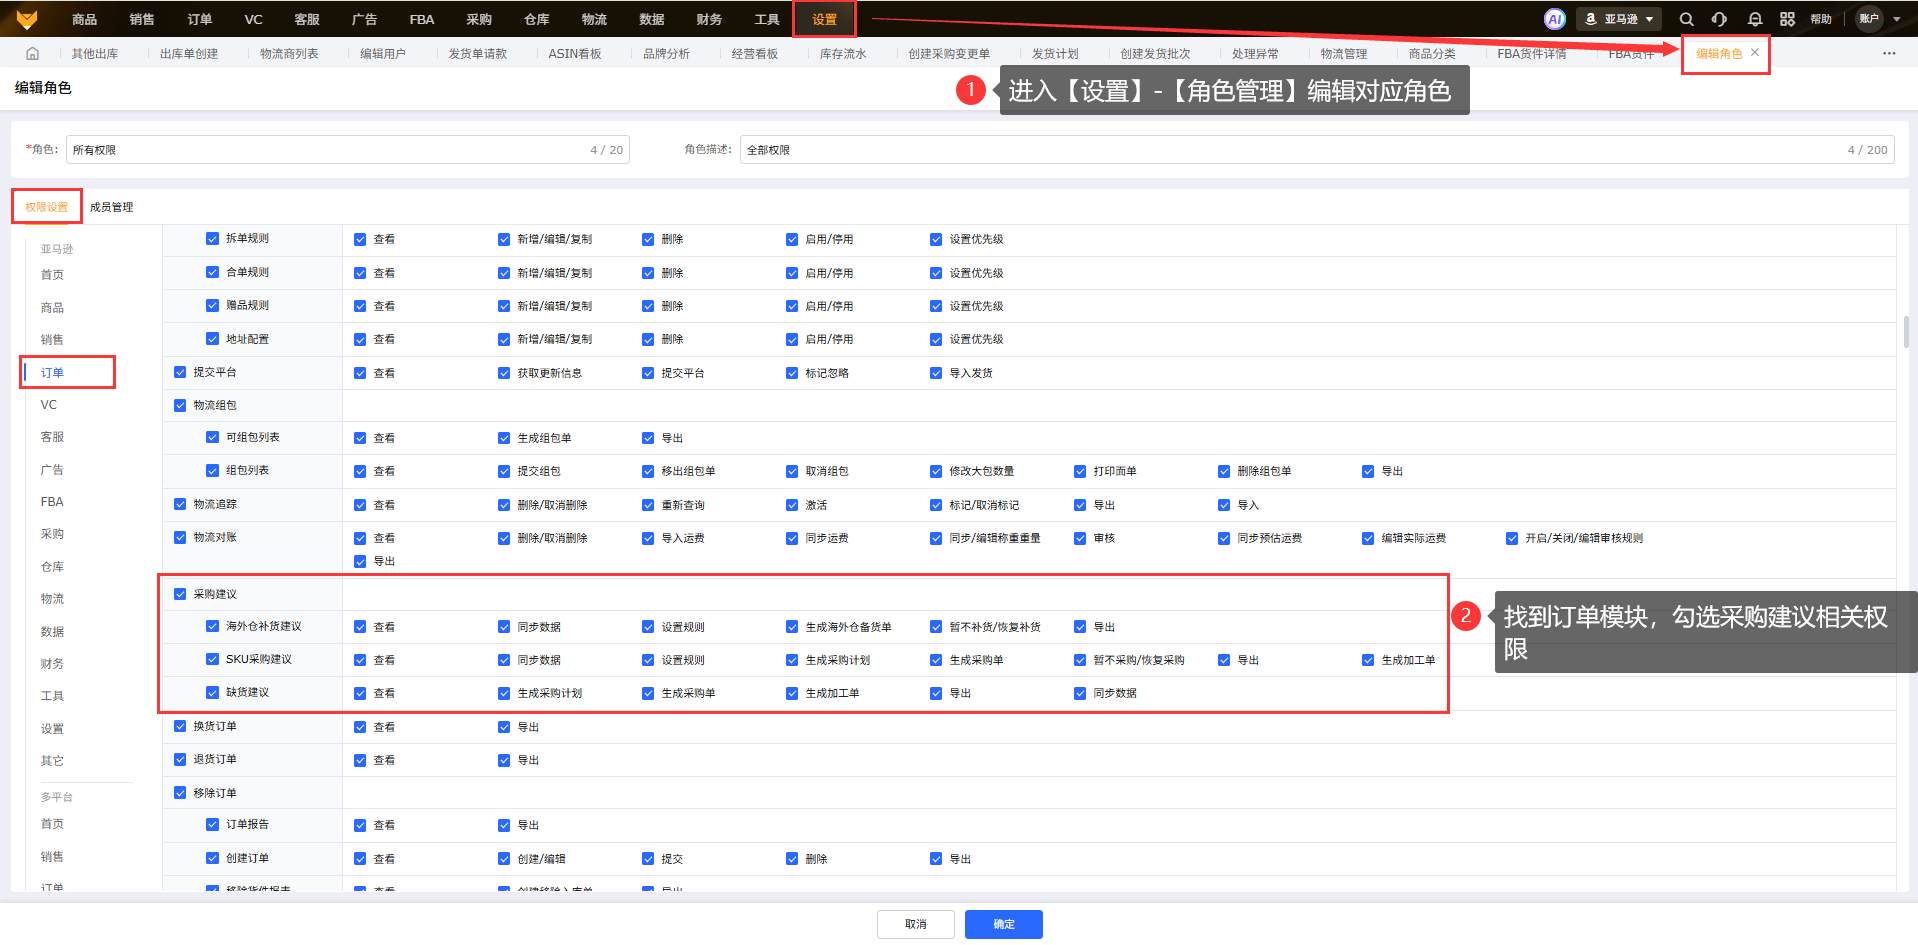This screenshot has height=945, width=1918.
Task: Close the 编辑角色 tab
Action: [x=1754, y=53]
